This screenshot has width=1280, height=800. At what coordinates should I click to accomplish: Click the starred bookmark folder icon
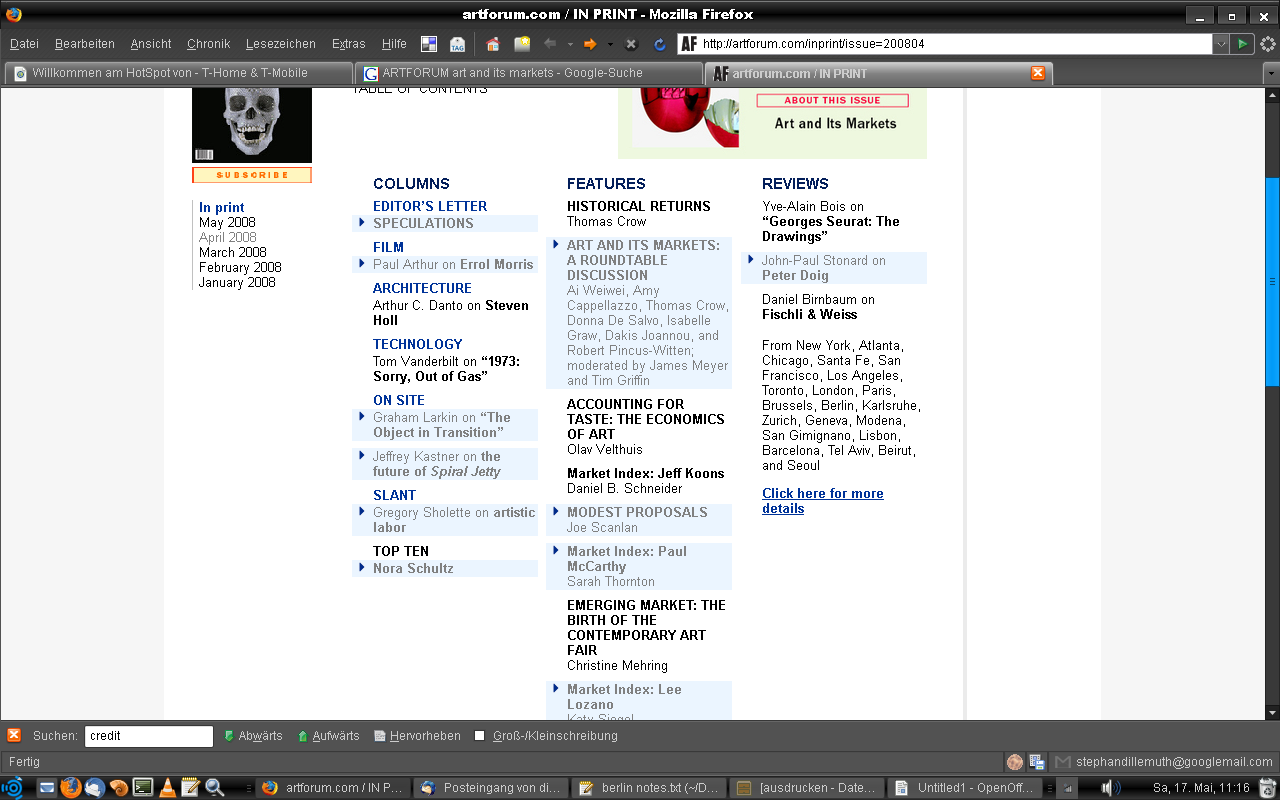click(x=522, y=44)
